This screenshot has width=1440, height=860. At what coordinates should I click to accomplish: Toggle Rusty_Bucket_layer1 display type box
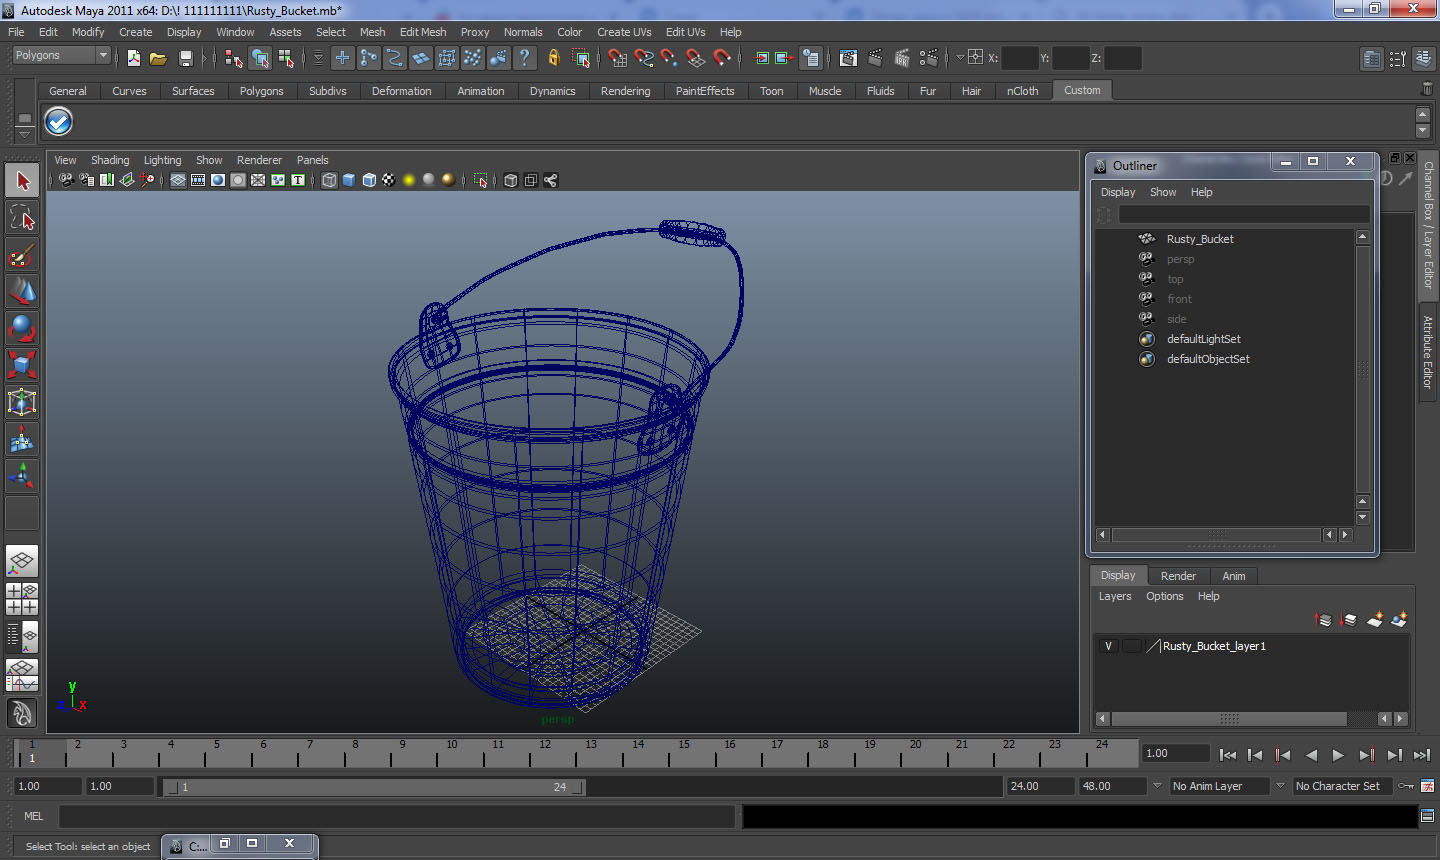(x=1131, y=646)
